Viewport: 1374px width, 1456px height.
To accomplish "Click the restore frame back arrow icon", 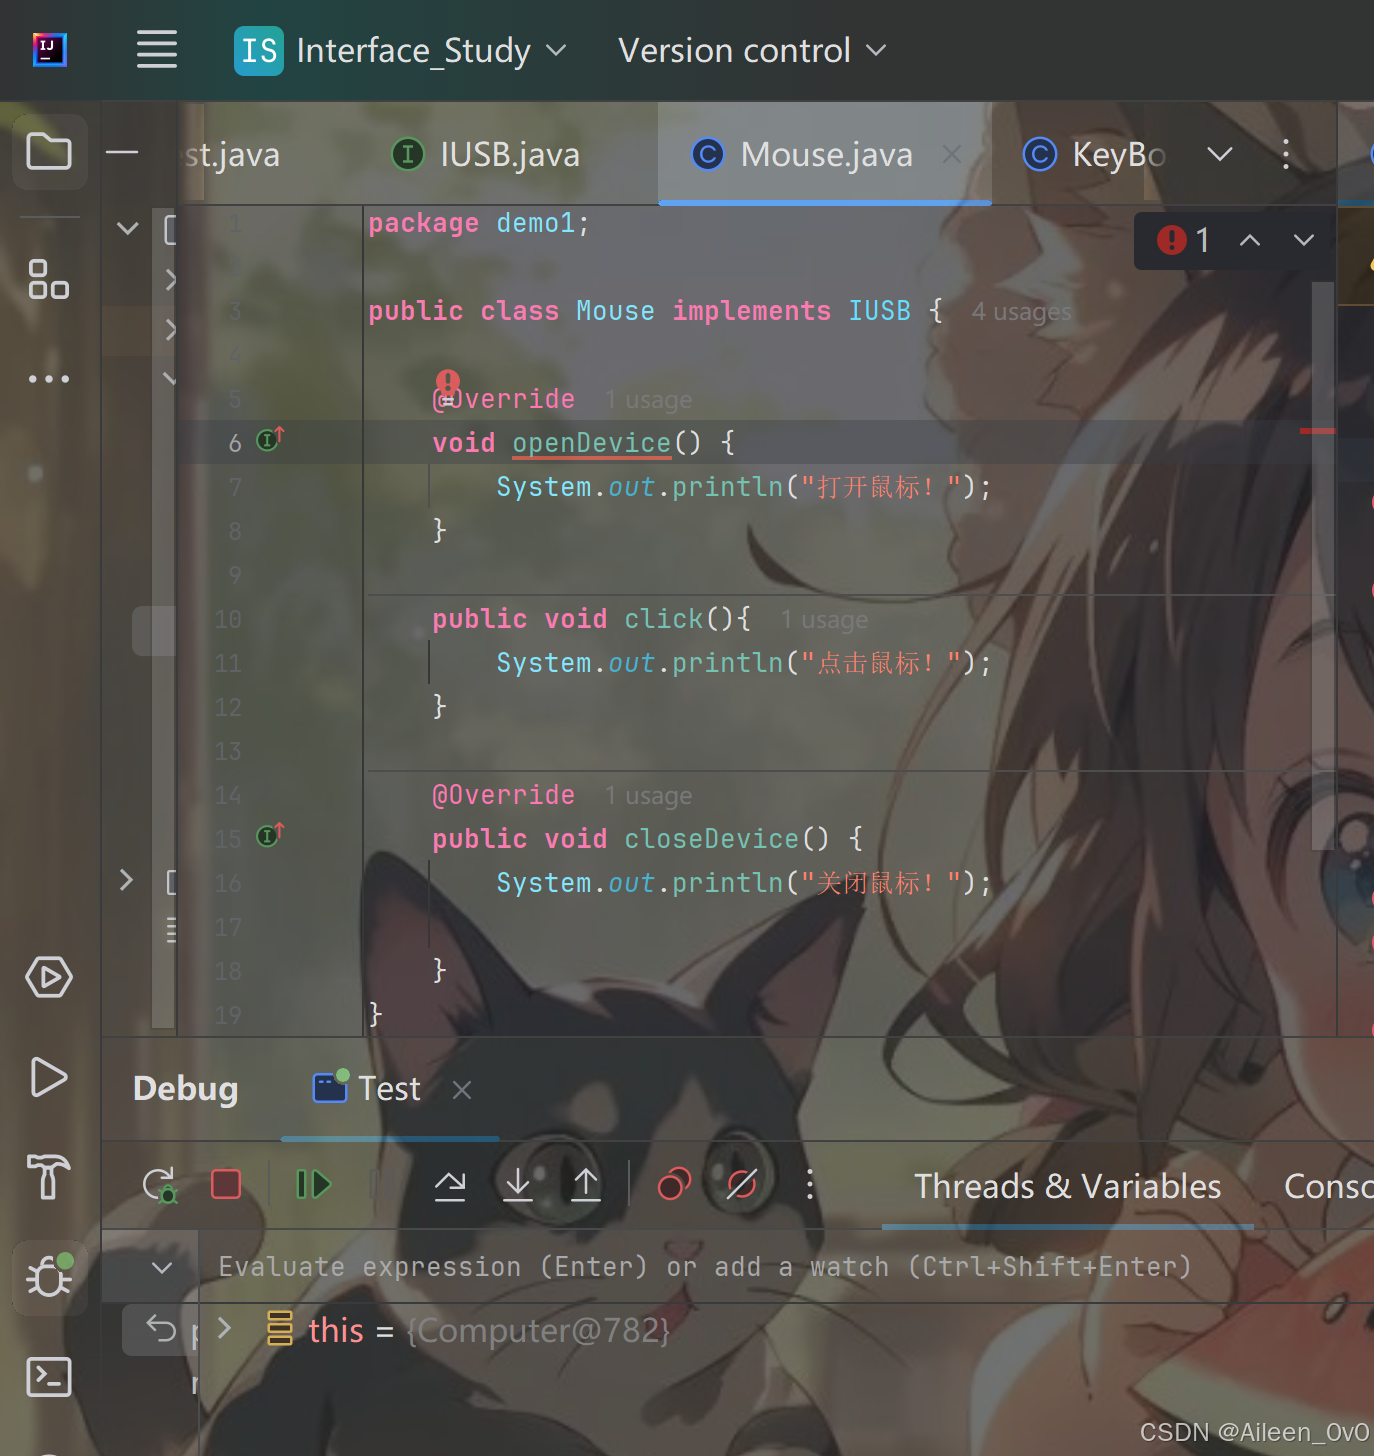I will point(161,1329).
